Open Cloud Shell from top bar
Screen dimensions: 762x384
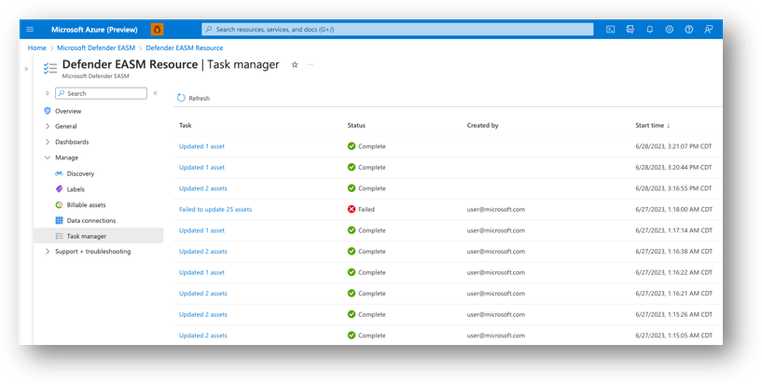coord(610,30)
